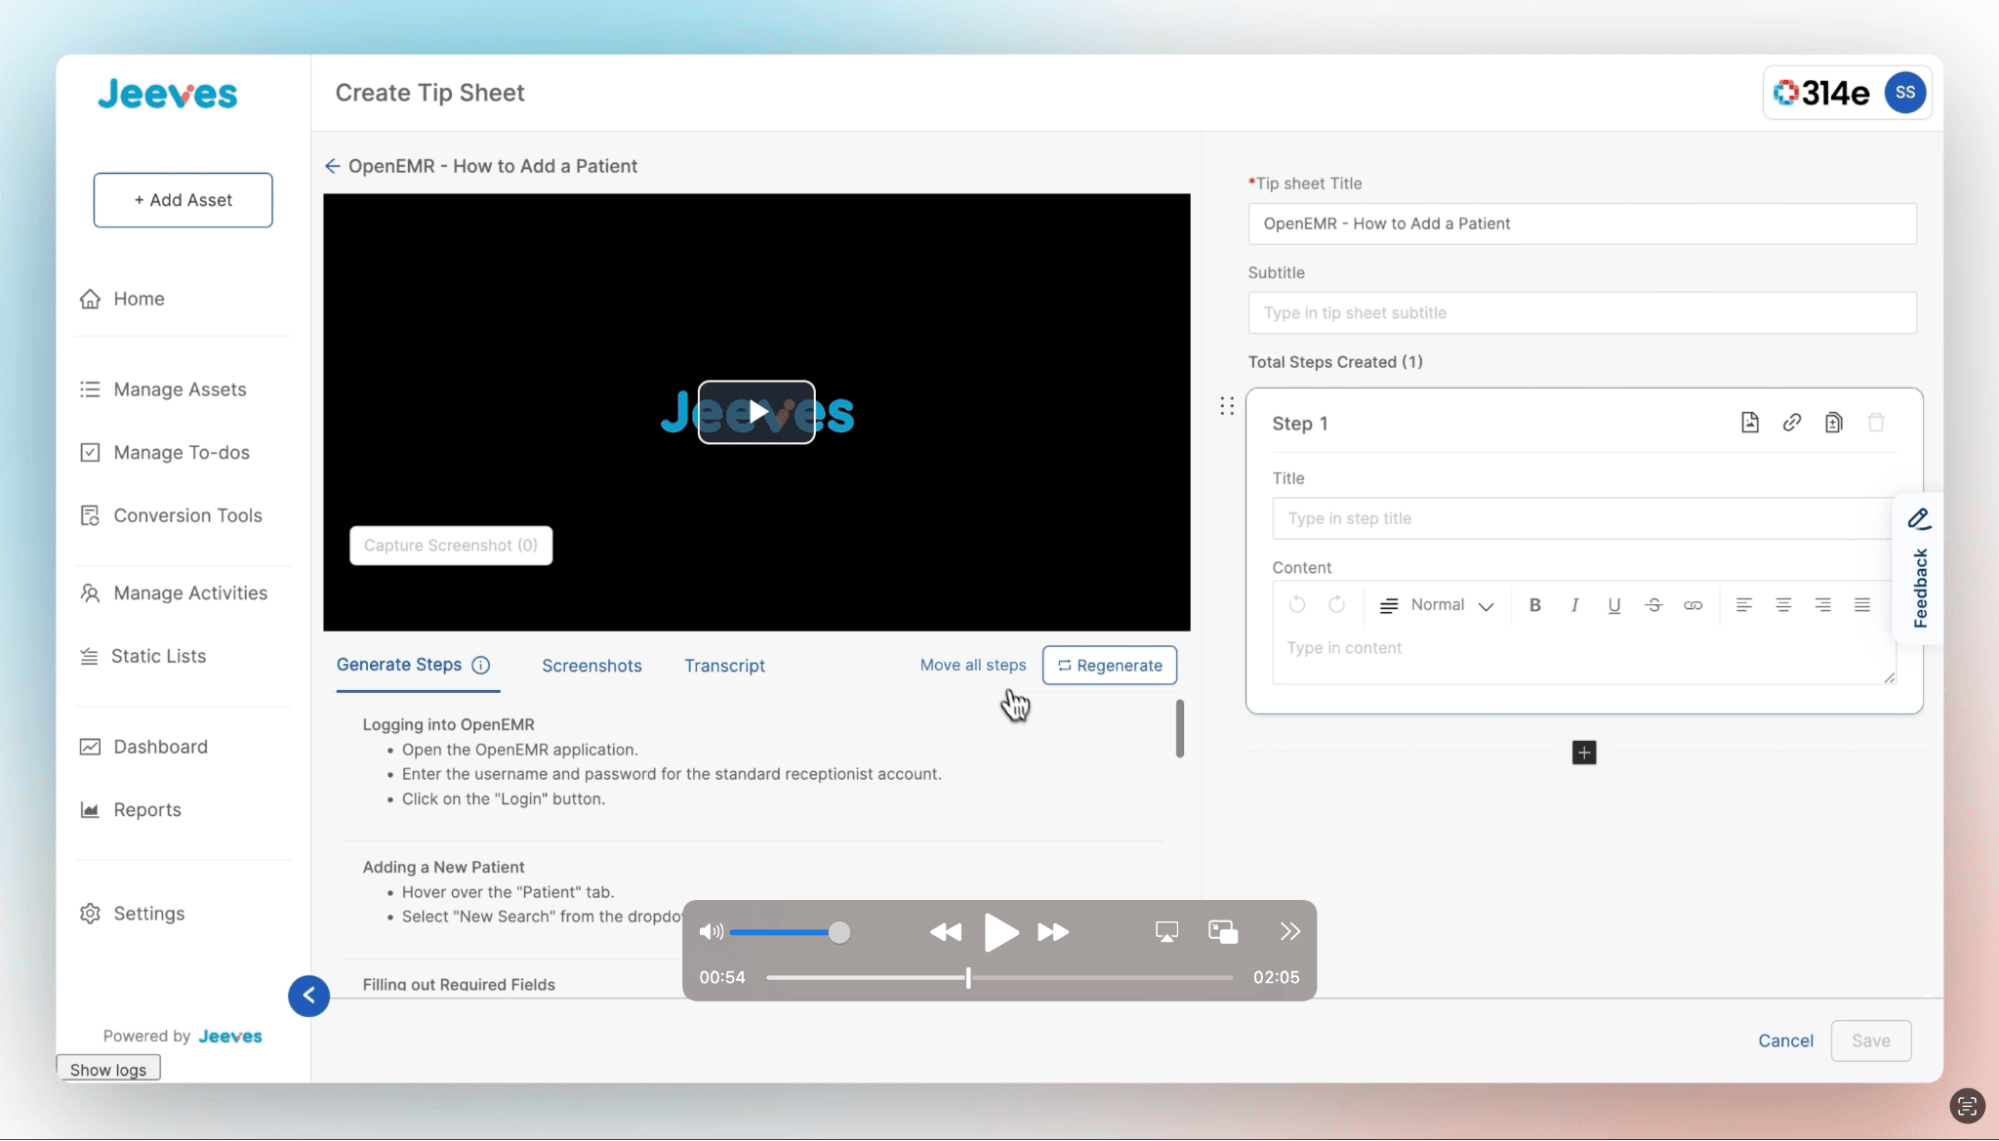Justify content text
Image resolution: width=1999 pixels, height=1141 pixels.
point(1862,605)
